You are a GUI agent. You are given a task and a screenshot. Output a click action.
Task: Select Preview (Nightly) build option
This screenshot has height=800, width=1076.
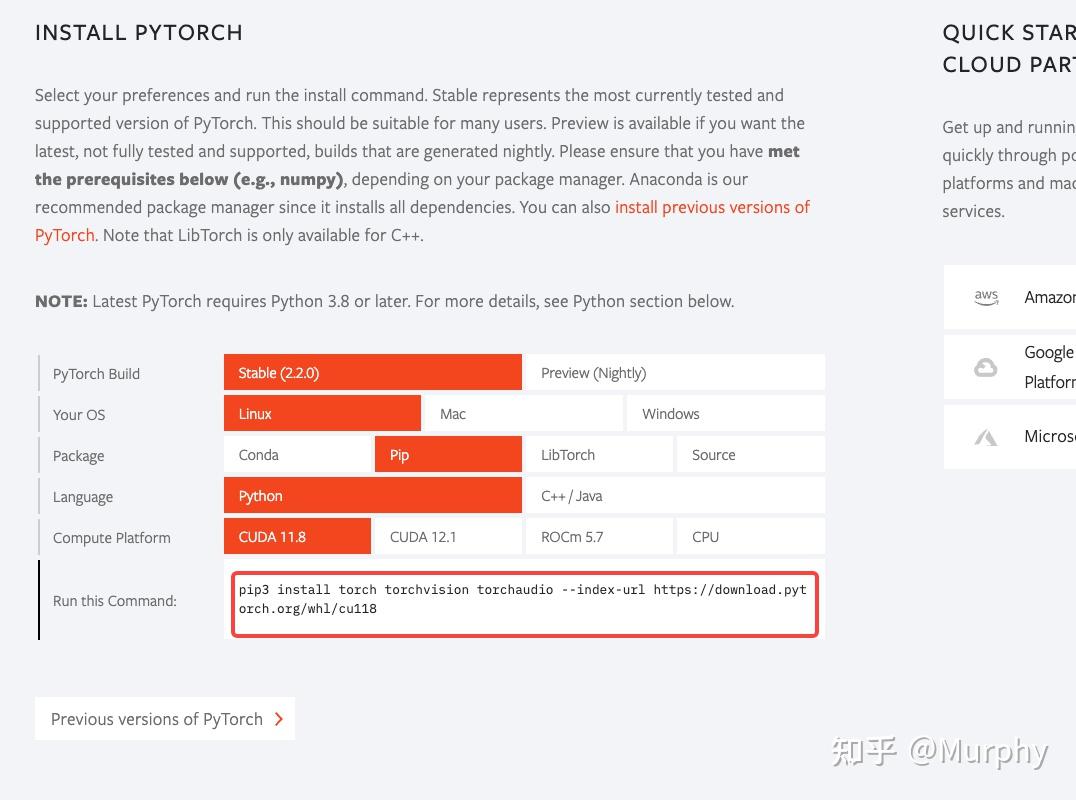pos(675,373)
